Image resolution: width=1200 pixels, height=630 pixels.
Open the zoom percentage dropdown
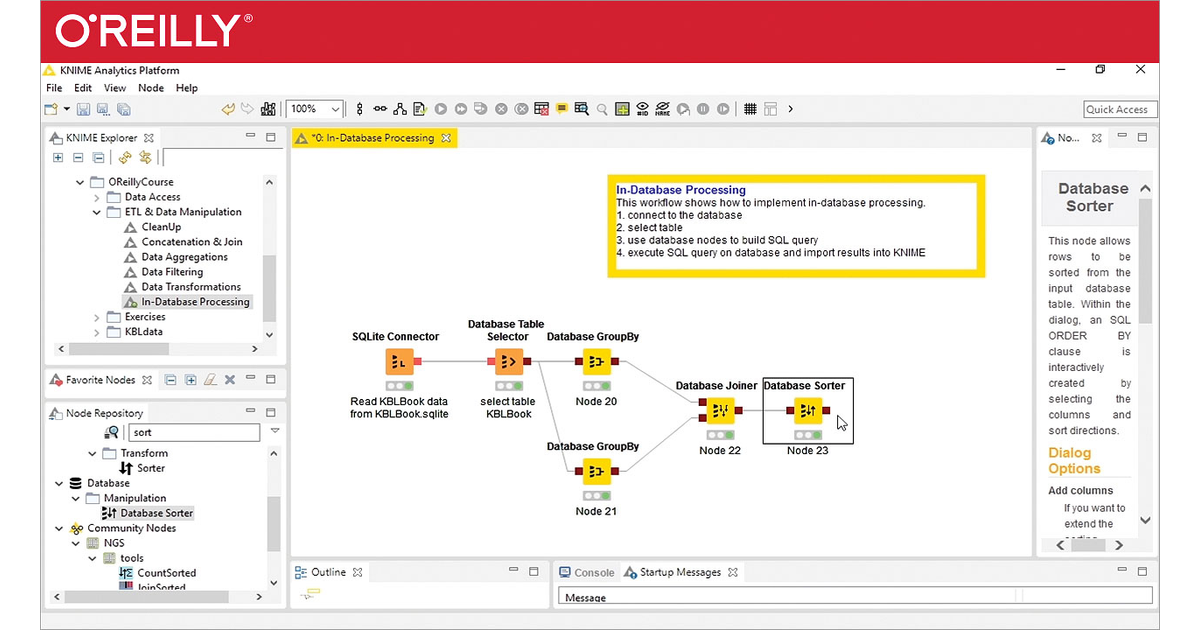[x=335, y=109]
